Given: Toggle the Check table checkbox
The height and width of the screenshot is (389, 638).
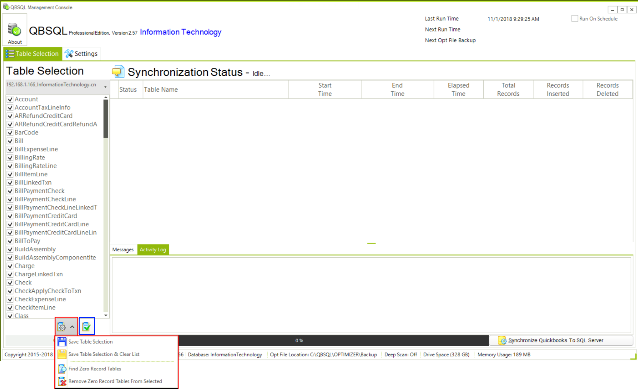Looking at the screenshot, I should click(10, 282).
